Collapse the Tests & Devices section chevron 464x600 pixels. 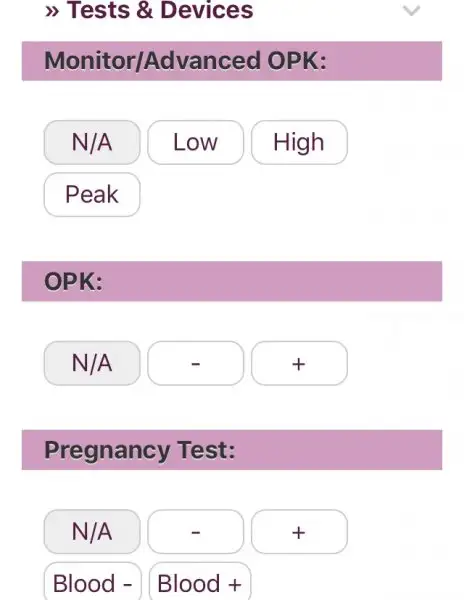click(x=412, y=11)
